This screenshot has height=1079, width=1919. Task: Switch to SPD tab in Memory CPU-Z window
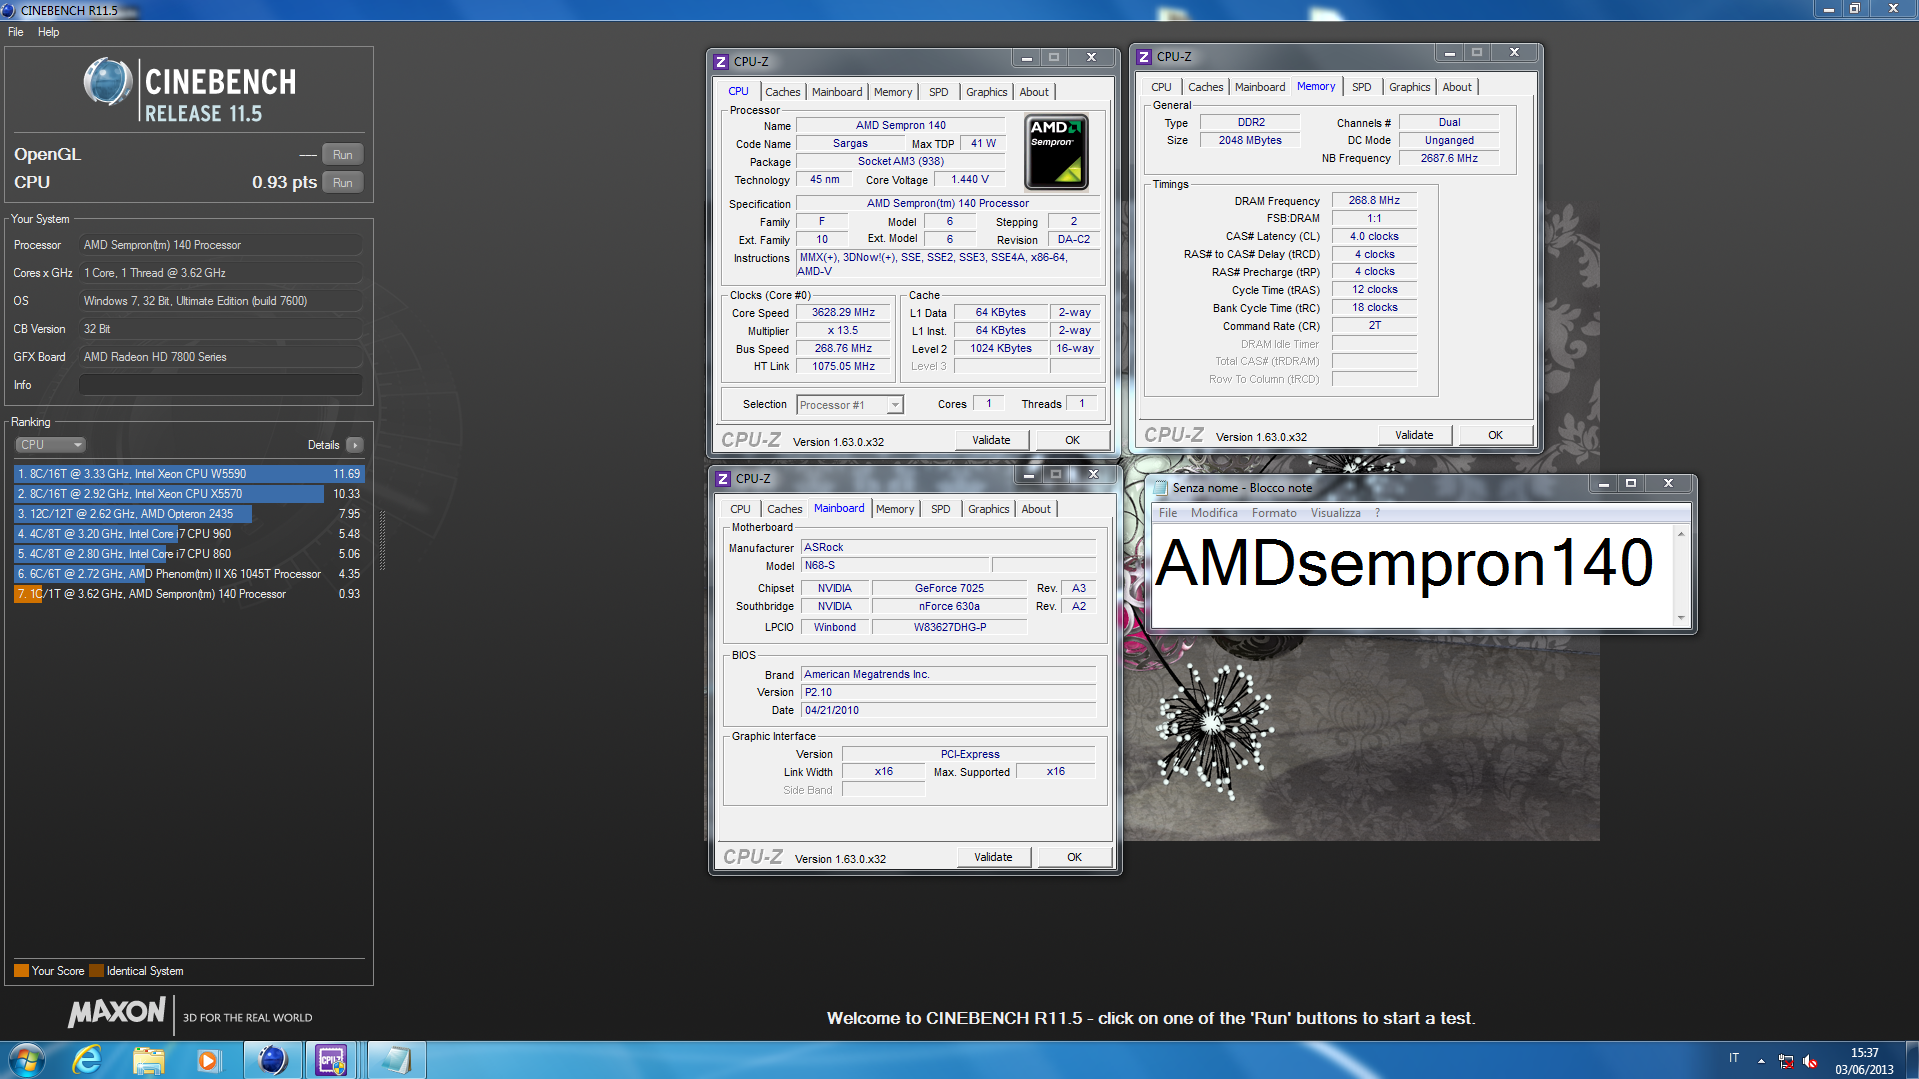(1361, 87)
